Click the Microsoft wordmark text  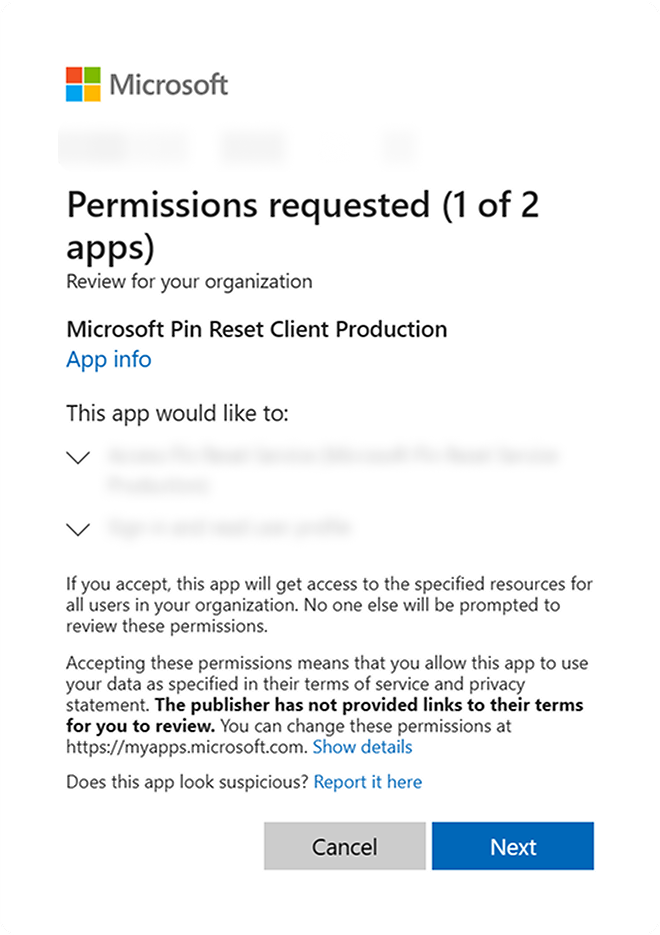coord(169,85)
